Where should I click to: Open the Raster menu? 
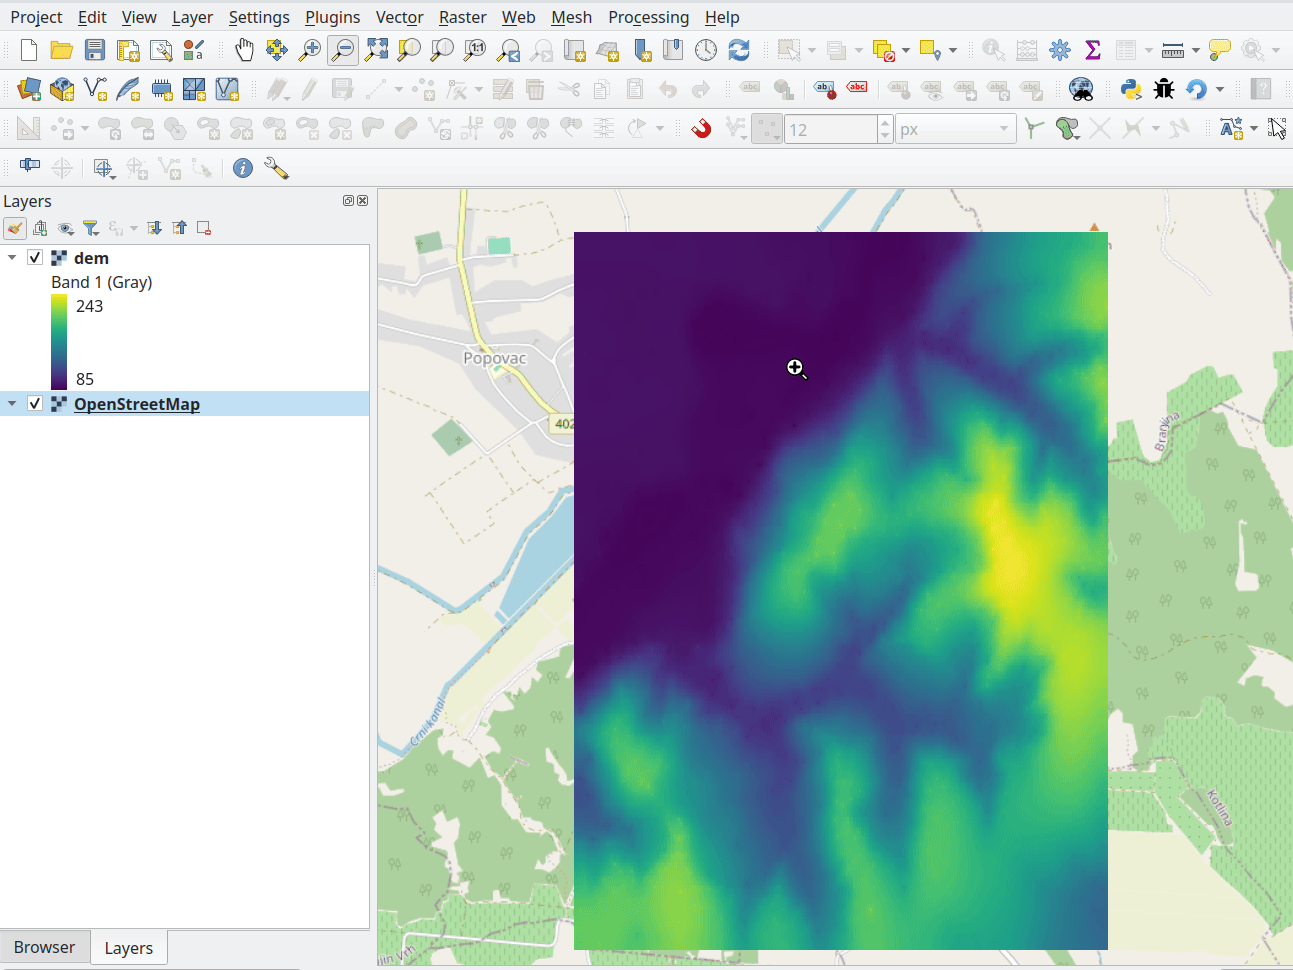pos(462,17)
